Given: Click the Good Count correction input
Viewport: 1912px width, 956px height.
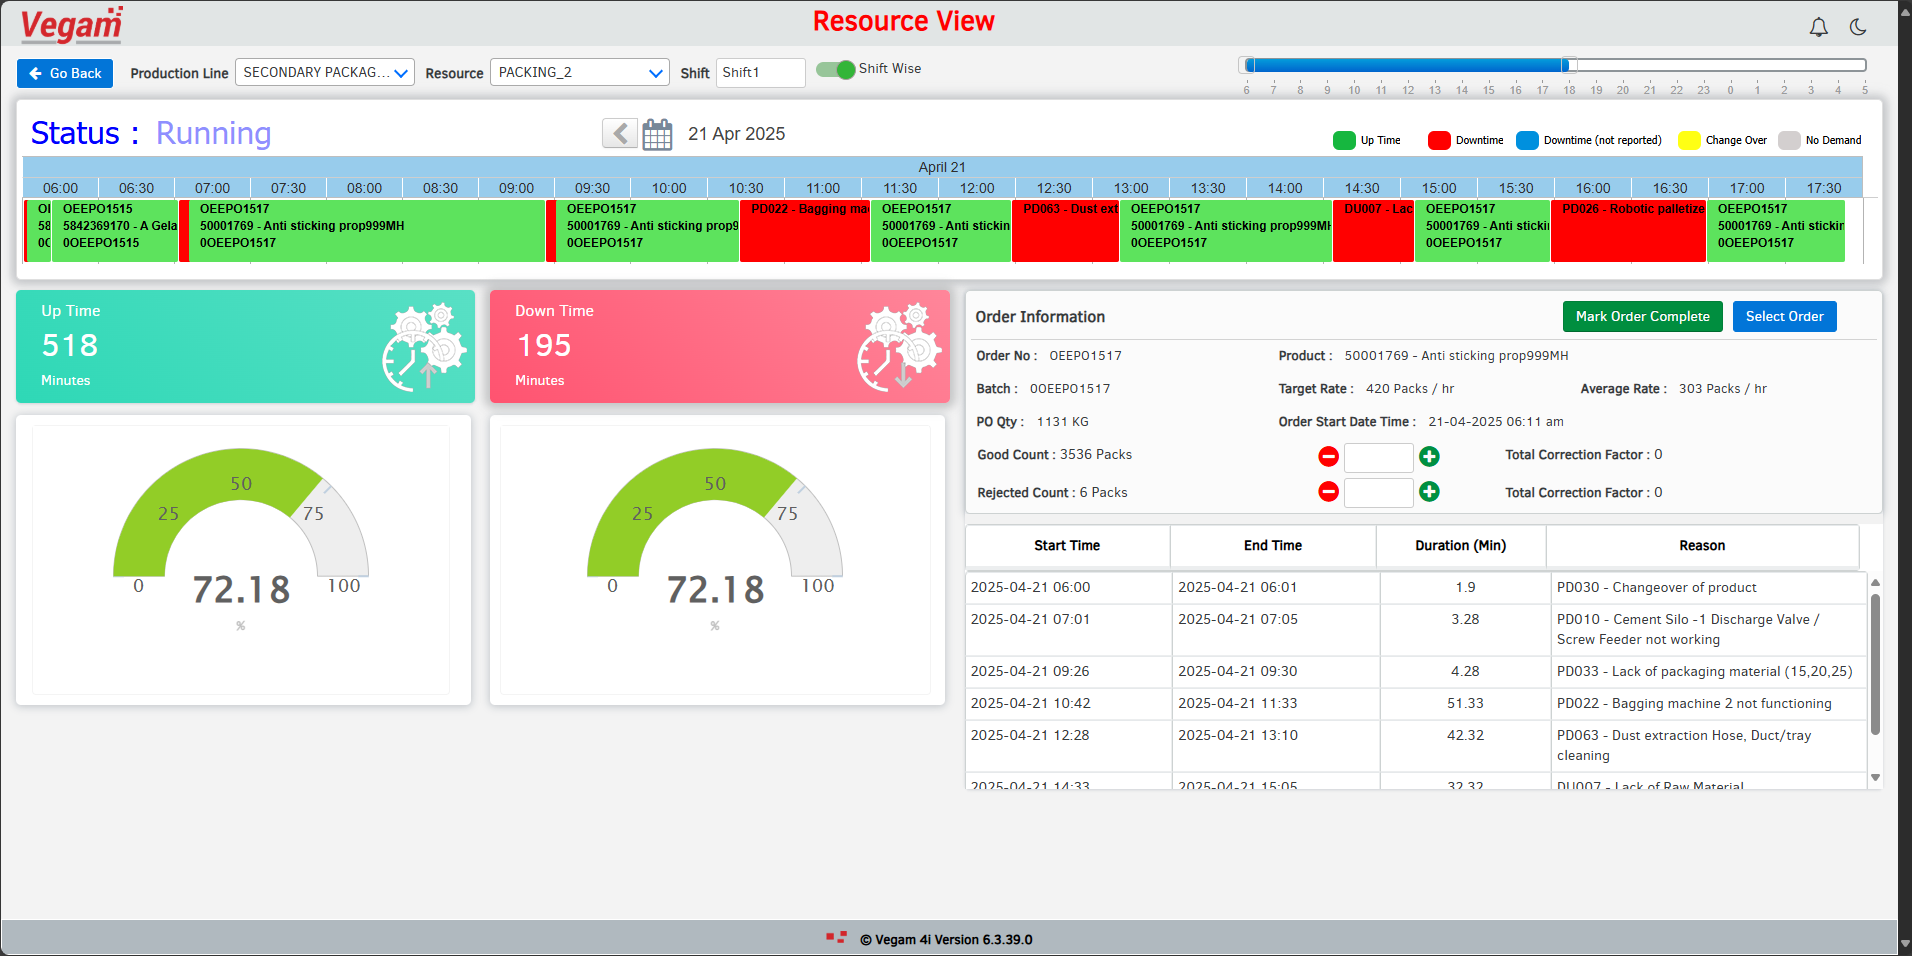Looking at the screenshot, I should coord(1378,457).
